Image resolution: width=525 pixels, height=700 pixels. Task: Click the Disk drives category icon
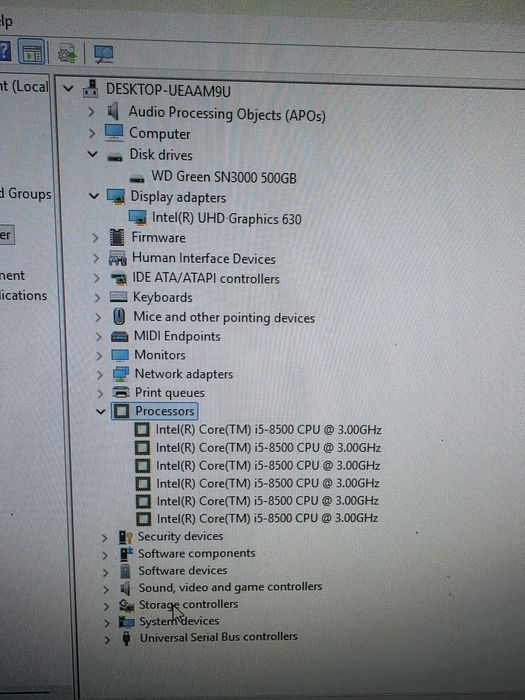click(115, 156)
